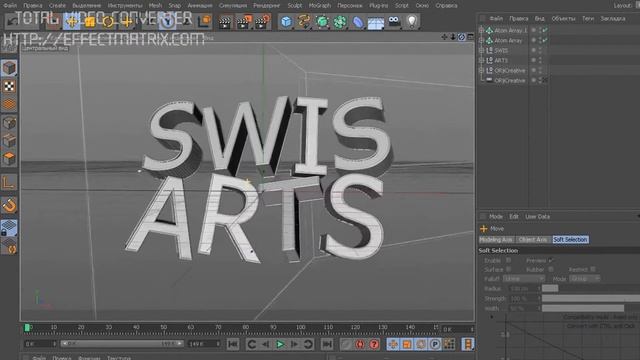640x360 pixels.
Task: Toggle the snap magnet icon
Action: click(9, 205)
